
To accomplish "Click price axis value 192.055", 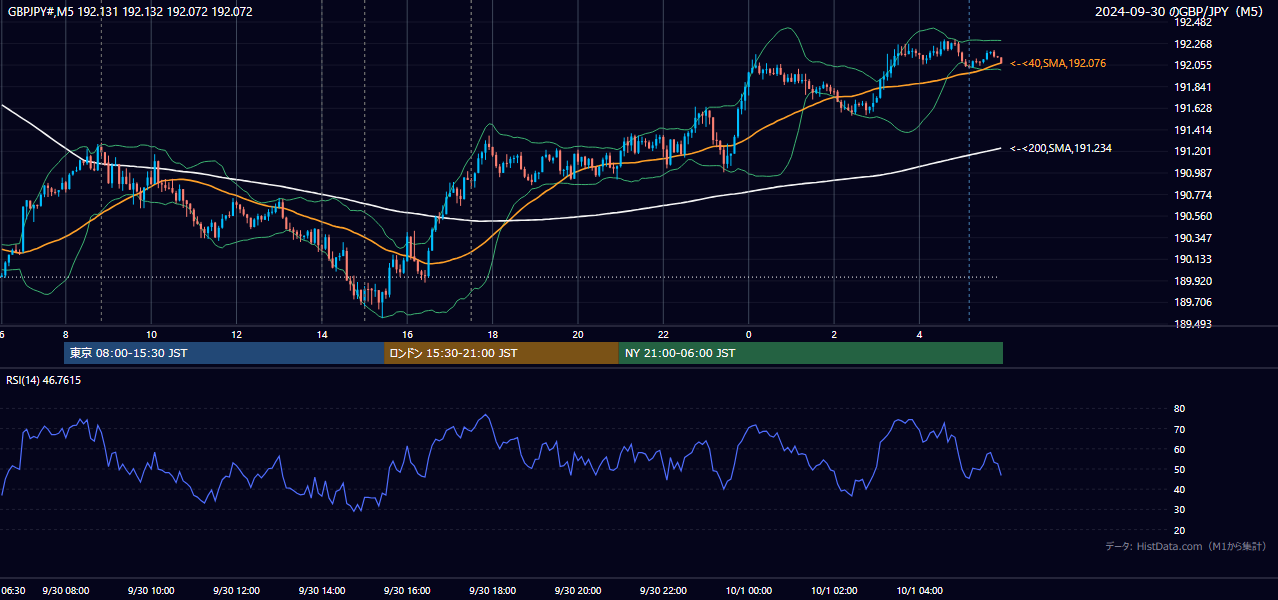I will (x=1194, y=65).
